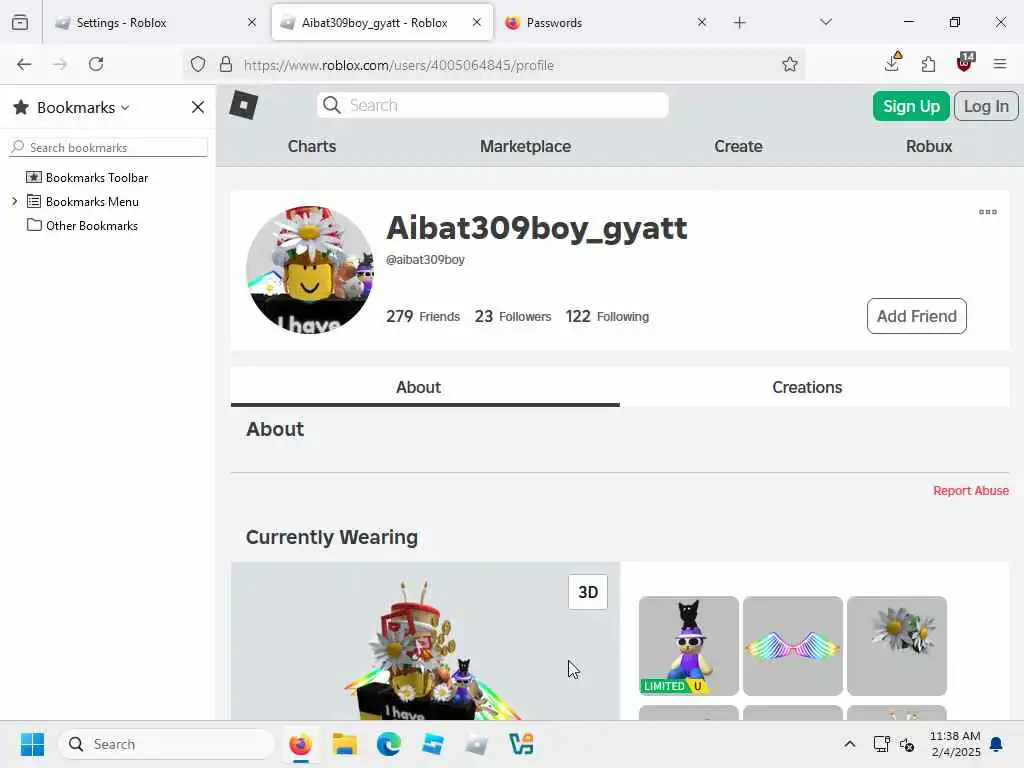Open Charts in the Roblox navigation
1024x768 pixels.
[312, 146]
